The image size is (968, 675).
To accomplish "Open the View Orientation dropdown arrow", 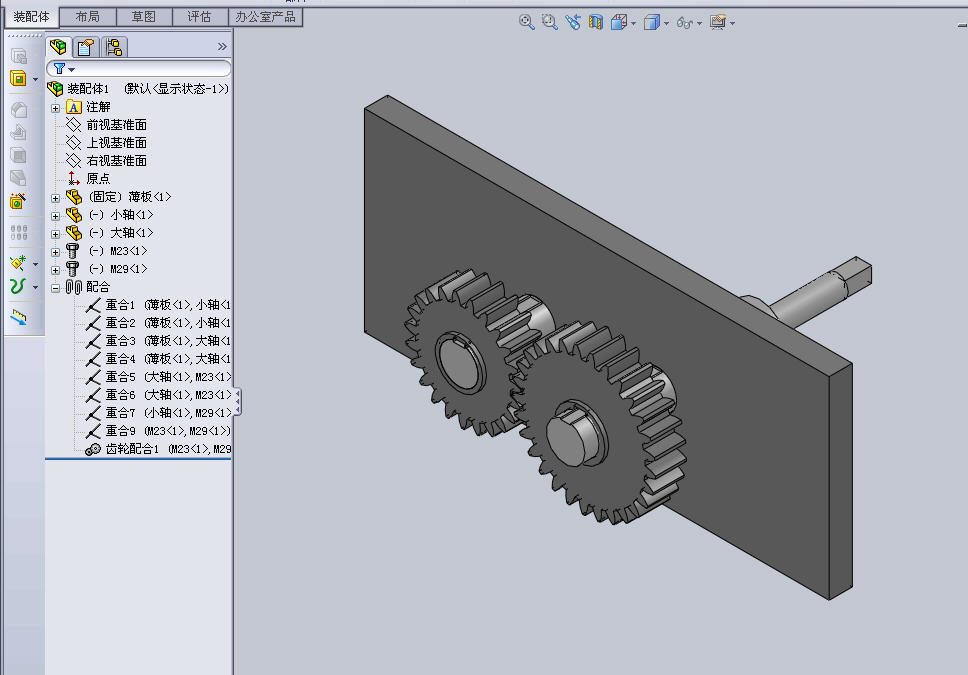I will (x=633, y=23).
